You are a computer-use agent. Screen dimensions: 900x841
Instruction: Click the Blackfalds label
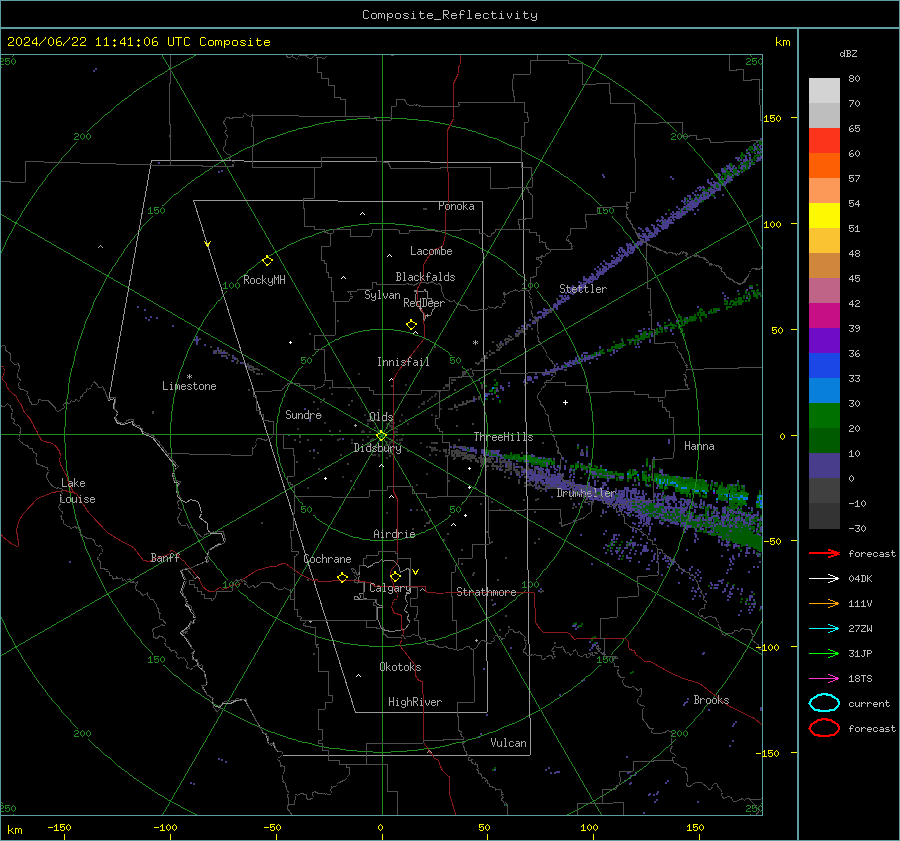click(425, 277)
